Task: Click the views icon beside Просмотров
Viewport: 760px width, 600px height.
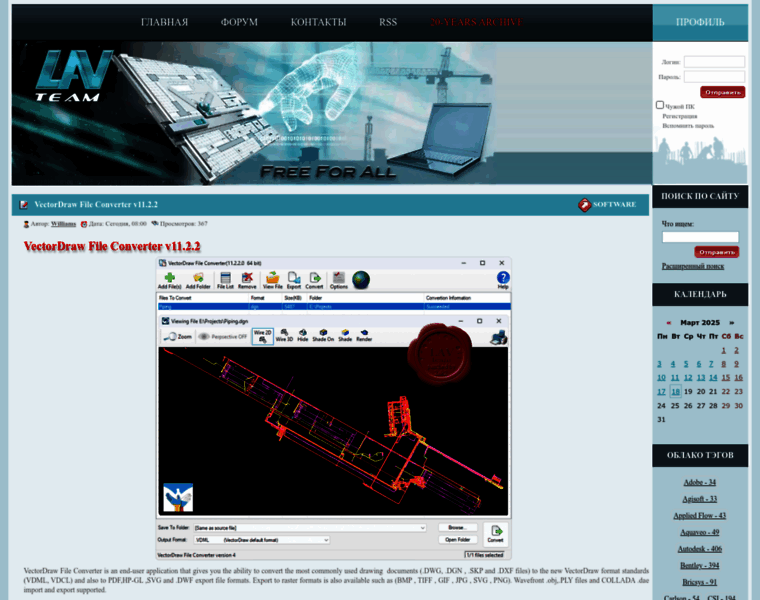Action: pyautogui.click(x=155, y=224)
